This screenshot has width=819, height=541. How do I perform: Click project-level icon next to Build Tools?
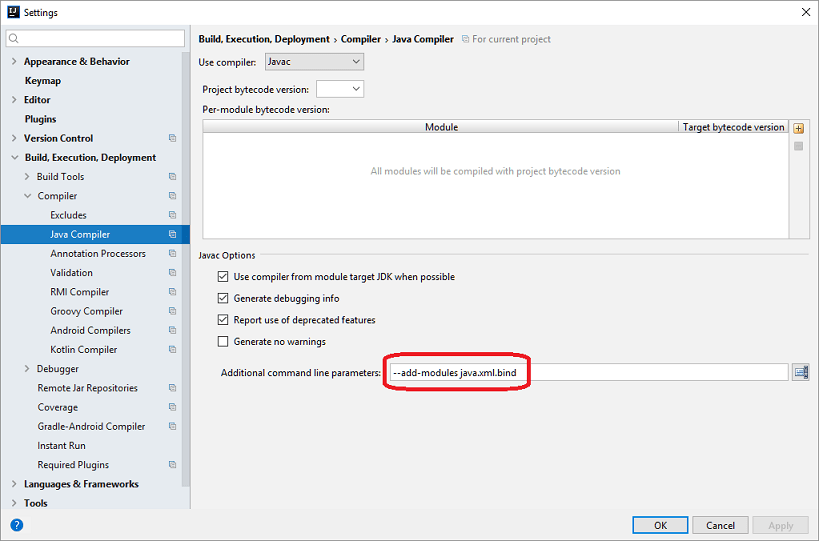tap(172, 177)
